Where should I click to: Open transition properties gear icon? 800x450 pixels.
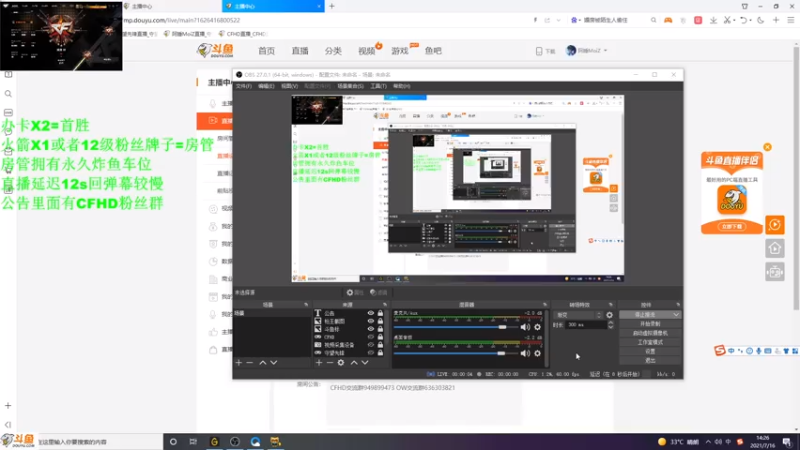pos(609,315)
